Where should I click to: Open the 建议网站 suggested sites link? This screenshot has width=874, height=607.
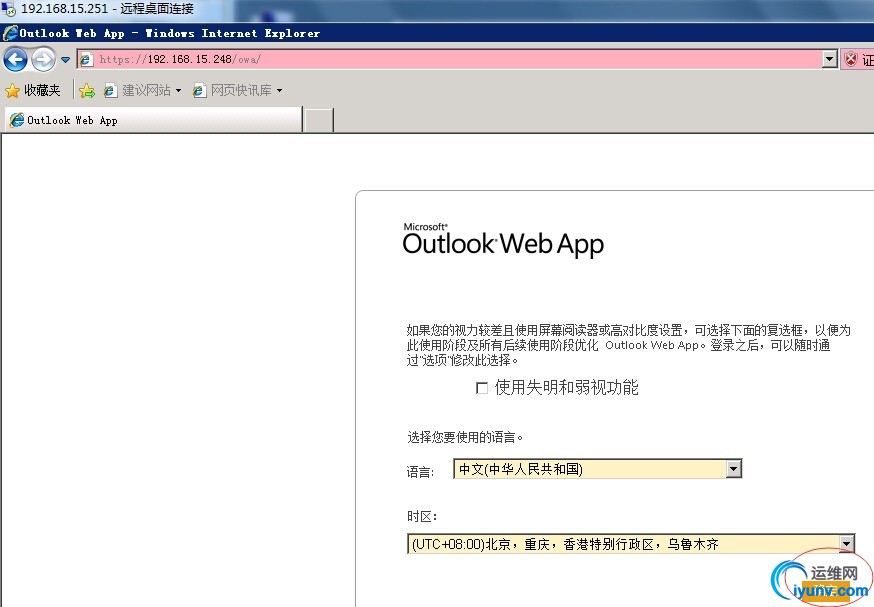[x=143, y=90]
